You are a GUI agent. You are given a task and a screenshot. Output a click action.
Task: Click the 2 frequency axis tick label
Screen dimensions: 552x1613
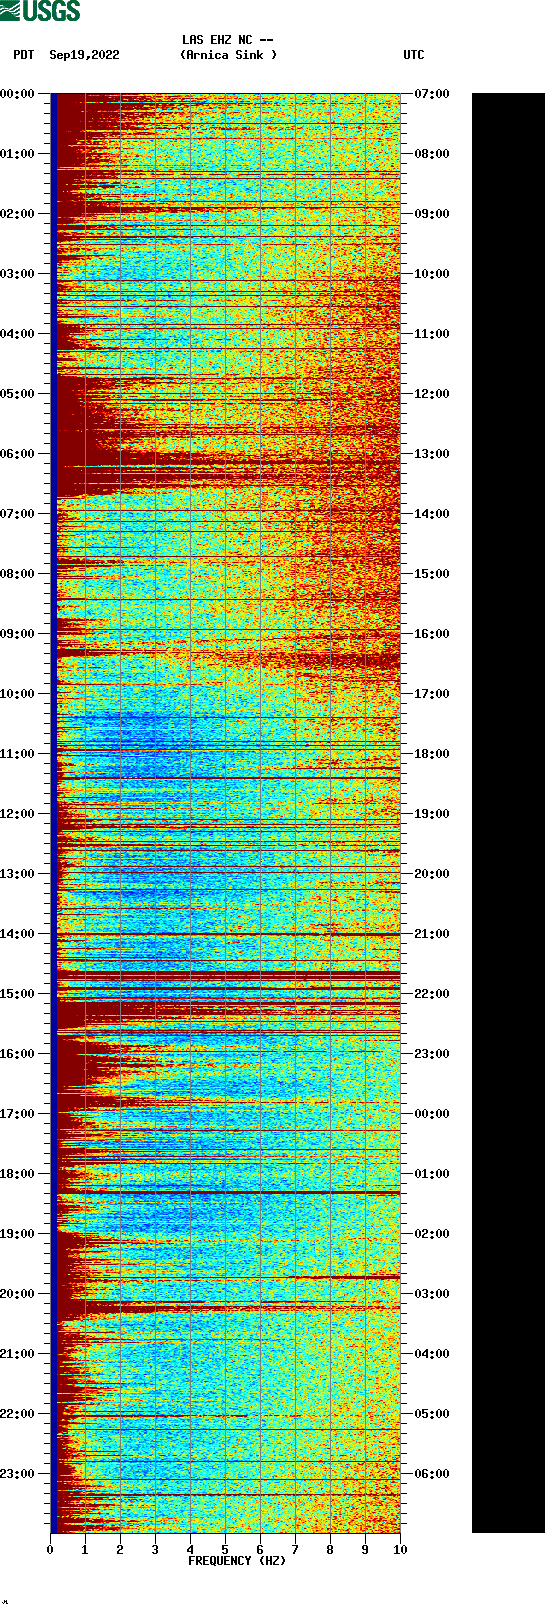click(x=120, y=1550)
